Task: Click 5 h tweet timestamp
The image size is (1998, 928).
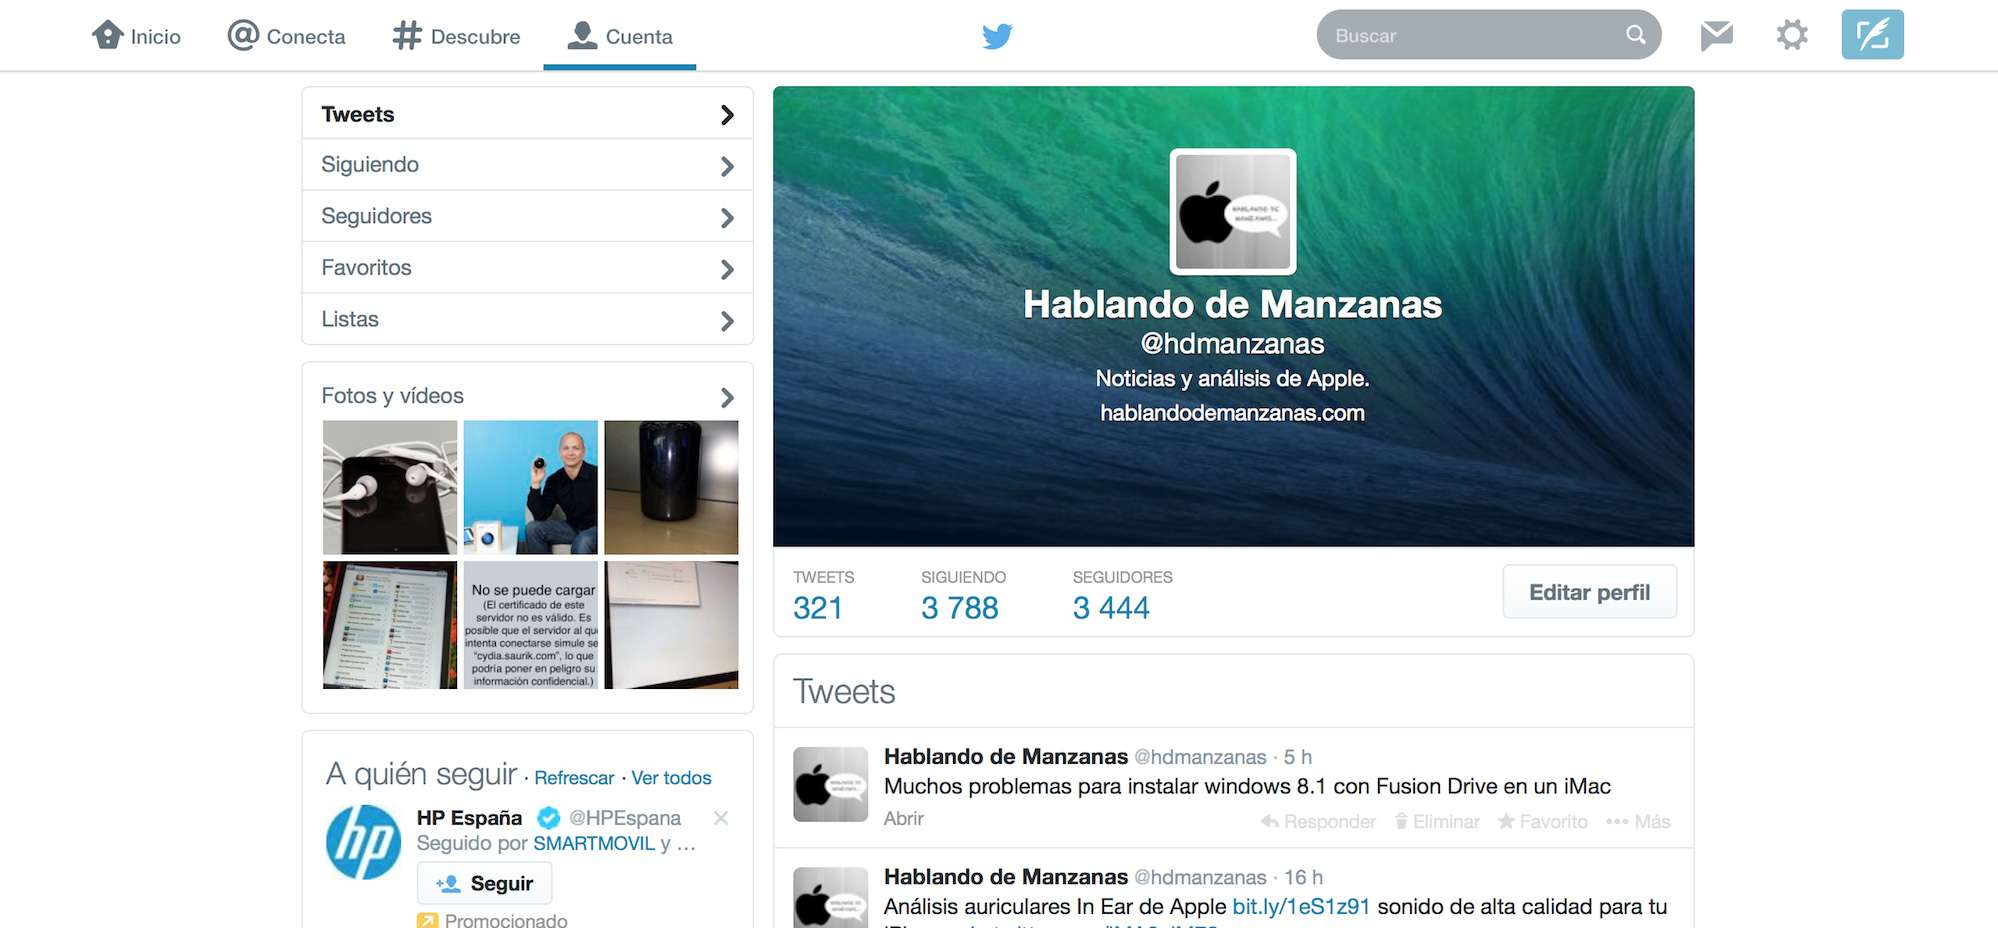Action: pos(1298,757)
